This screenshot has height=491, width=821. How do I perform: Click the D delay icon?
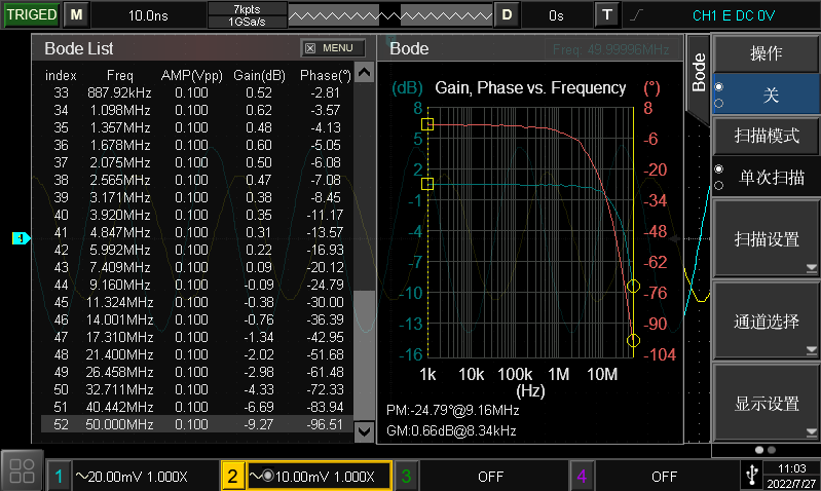pos(507,15)
